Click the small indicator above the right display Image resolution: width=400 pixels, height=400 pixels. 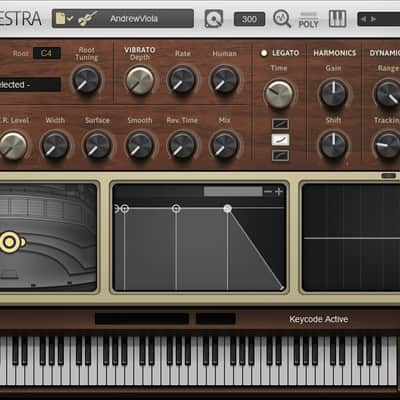(x=388, y=176)
